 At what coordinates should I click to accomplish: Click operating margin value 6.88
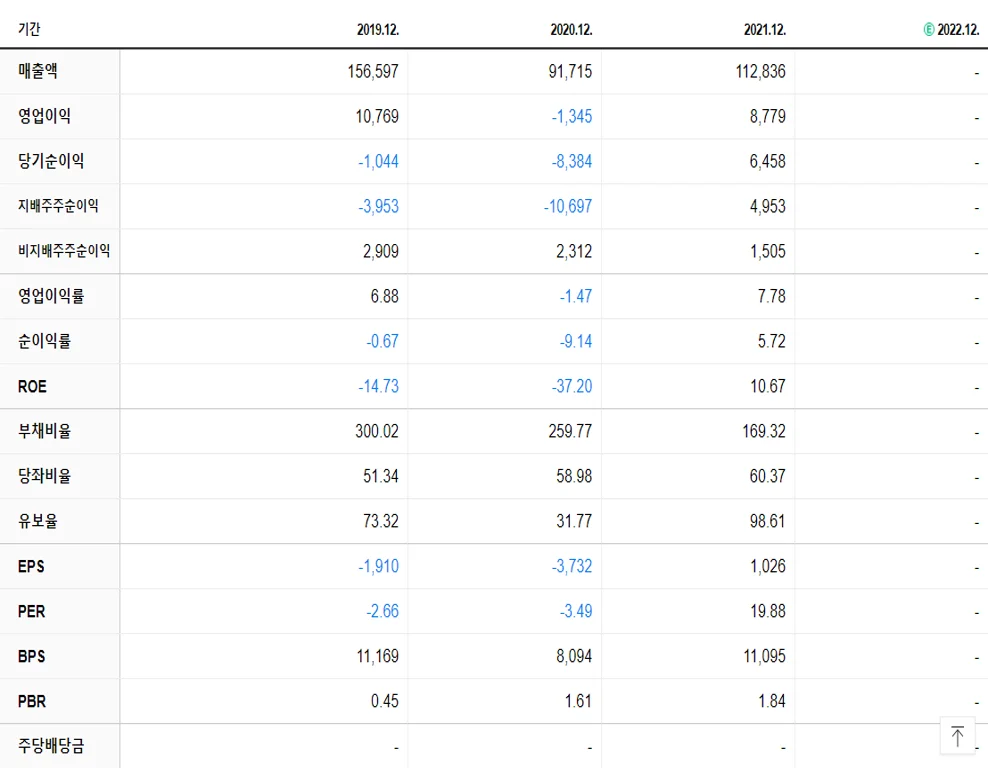tap(384, 296)
